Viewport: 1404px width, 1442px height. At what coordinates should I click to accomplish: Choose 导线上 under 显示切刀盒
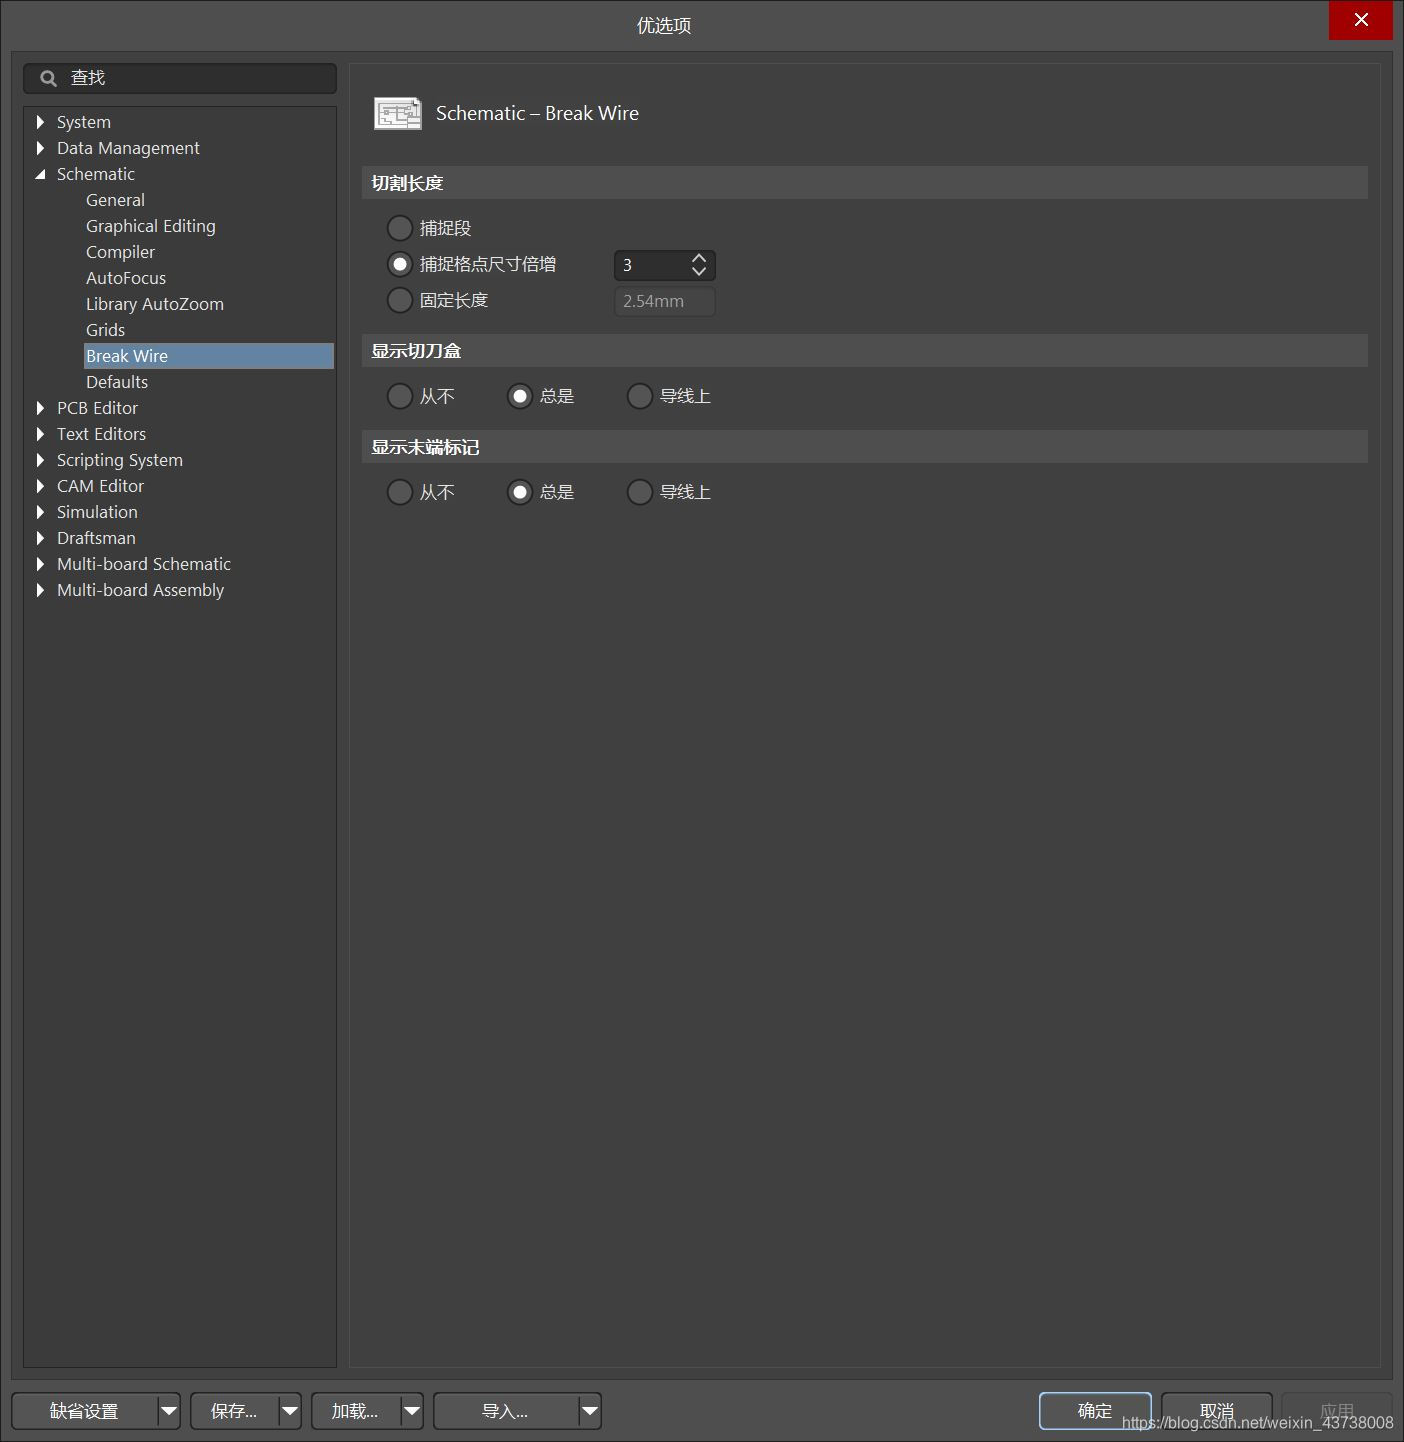point(640,396)
